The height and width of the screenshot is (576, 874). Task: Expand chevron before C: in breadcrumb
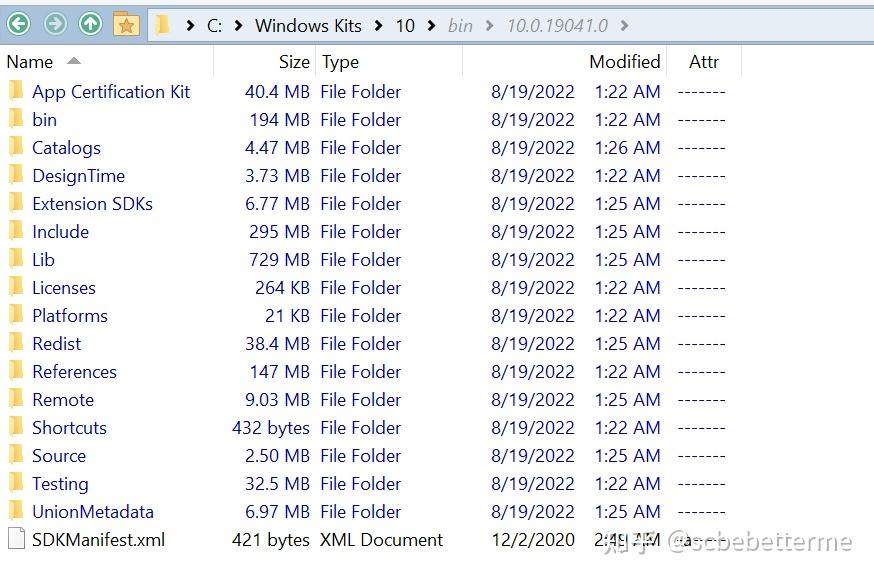tap(191, 26)
